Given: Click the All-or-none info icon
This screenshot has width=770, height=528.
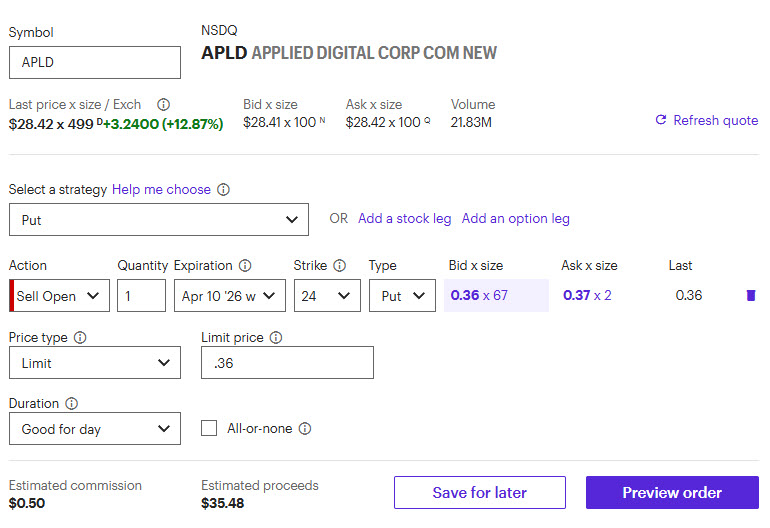Looking at the screenshot, I should pyautogui.click(x=305, y=429).
